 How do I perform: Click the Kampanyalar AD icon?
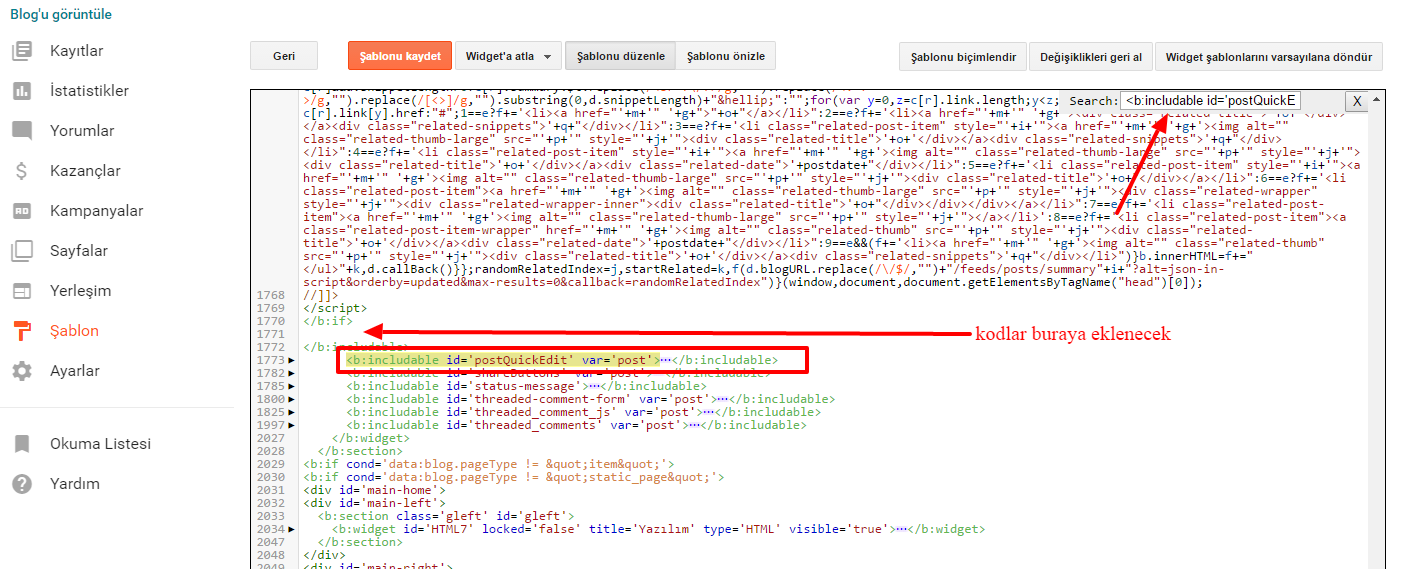pos(22,211)
